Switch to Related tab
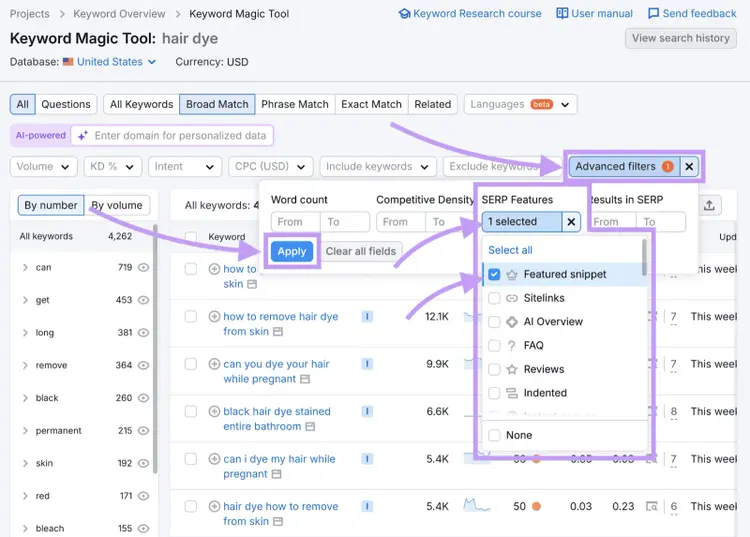Image resolution: width=750 pixels, height=537 pixels. point(432,104)
